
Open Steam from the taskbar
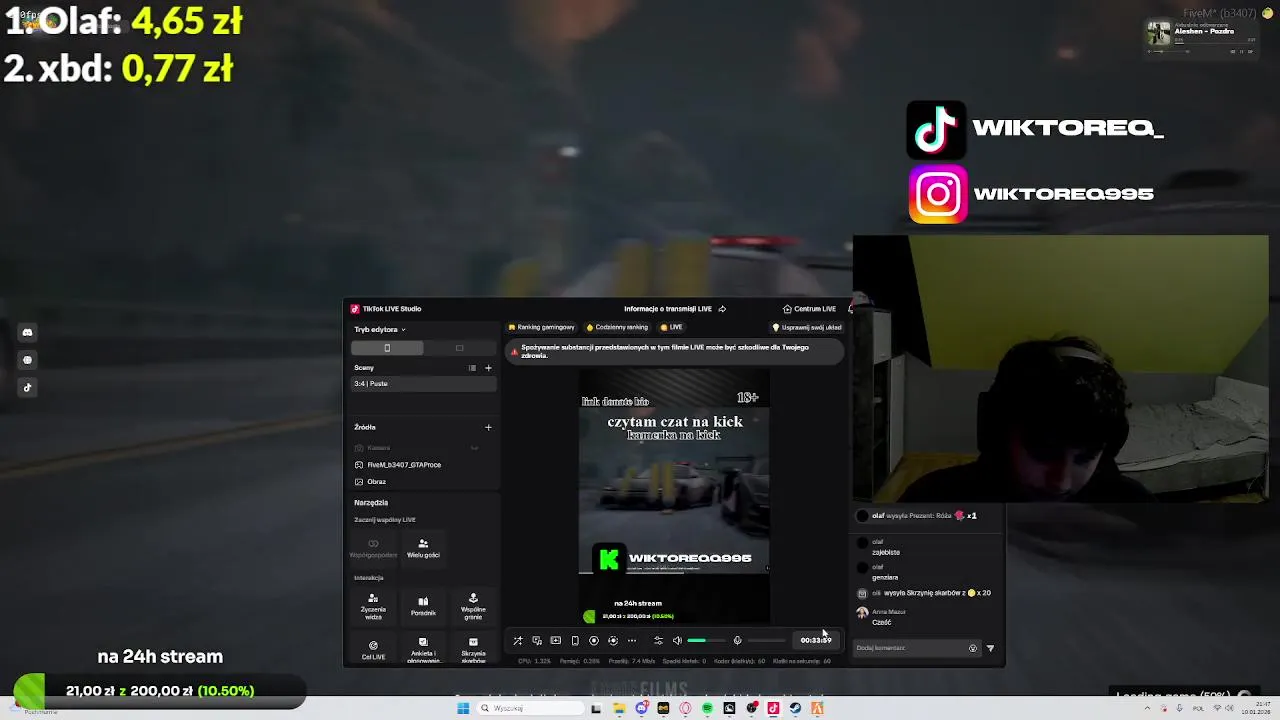[795, 708]
